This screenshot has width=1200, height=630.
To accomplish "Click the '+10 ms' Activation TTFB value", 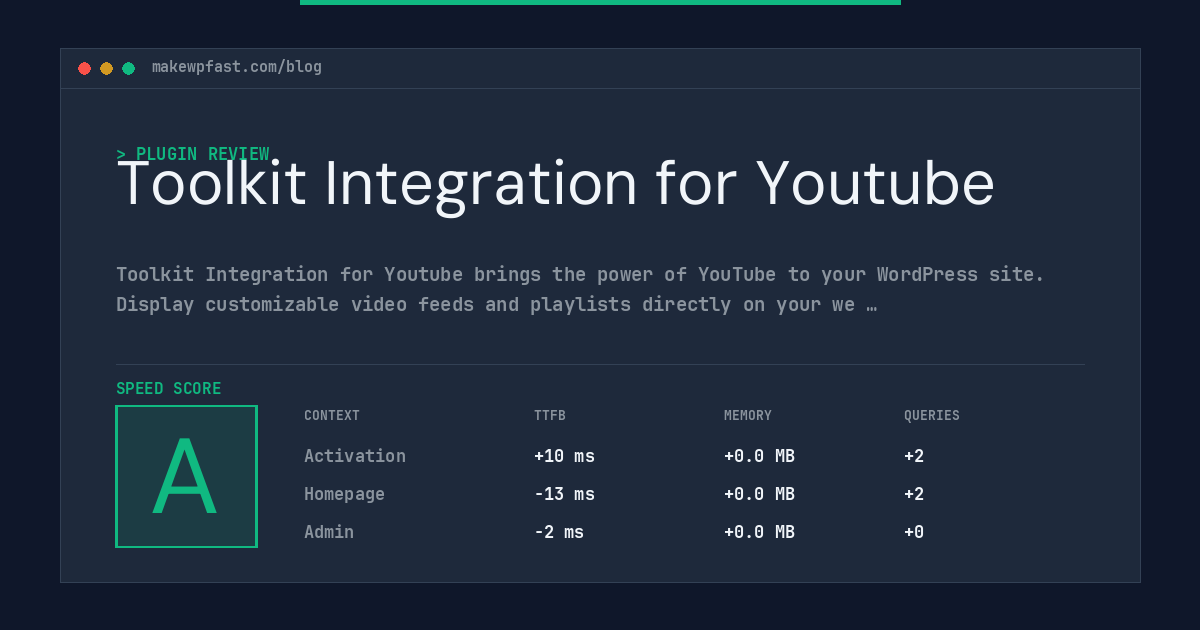I will [x=564, y=456].
